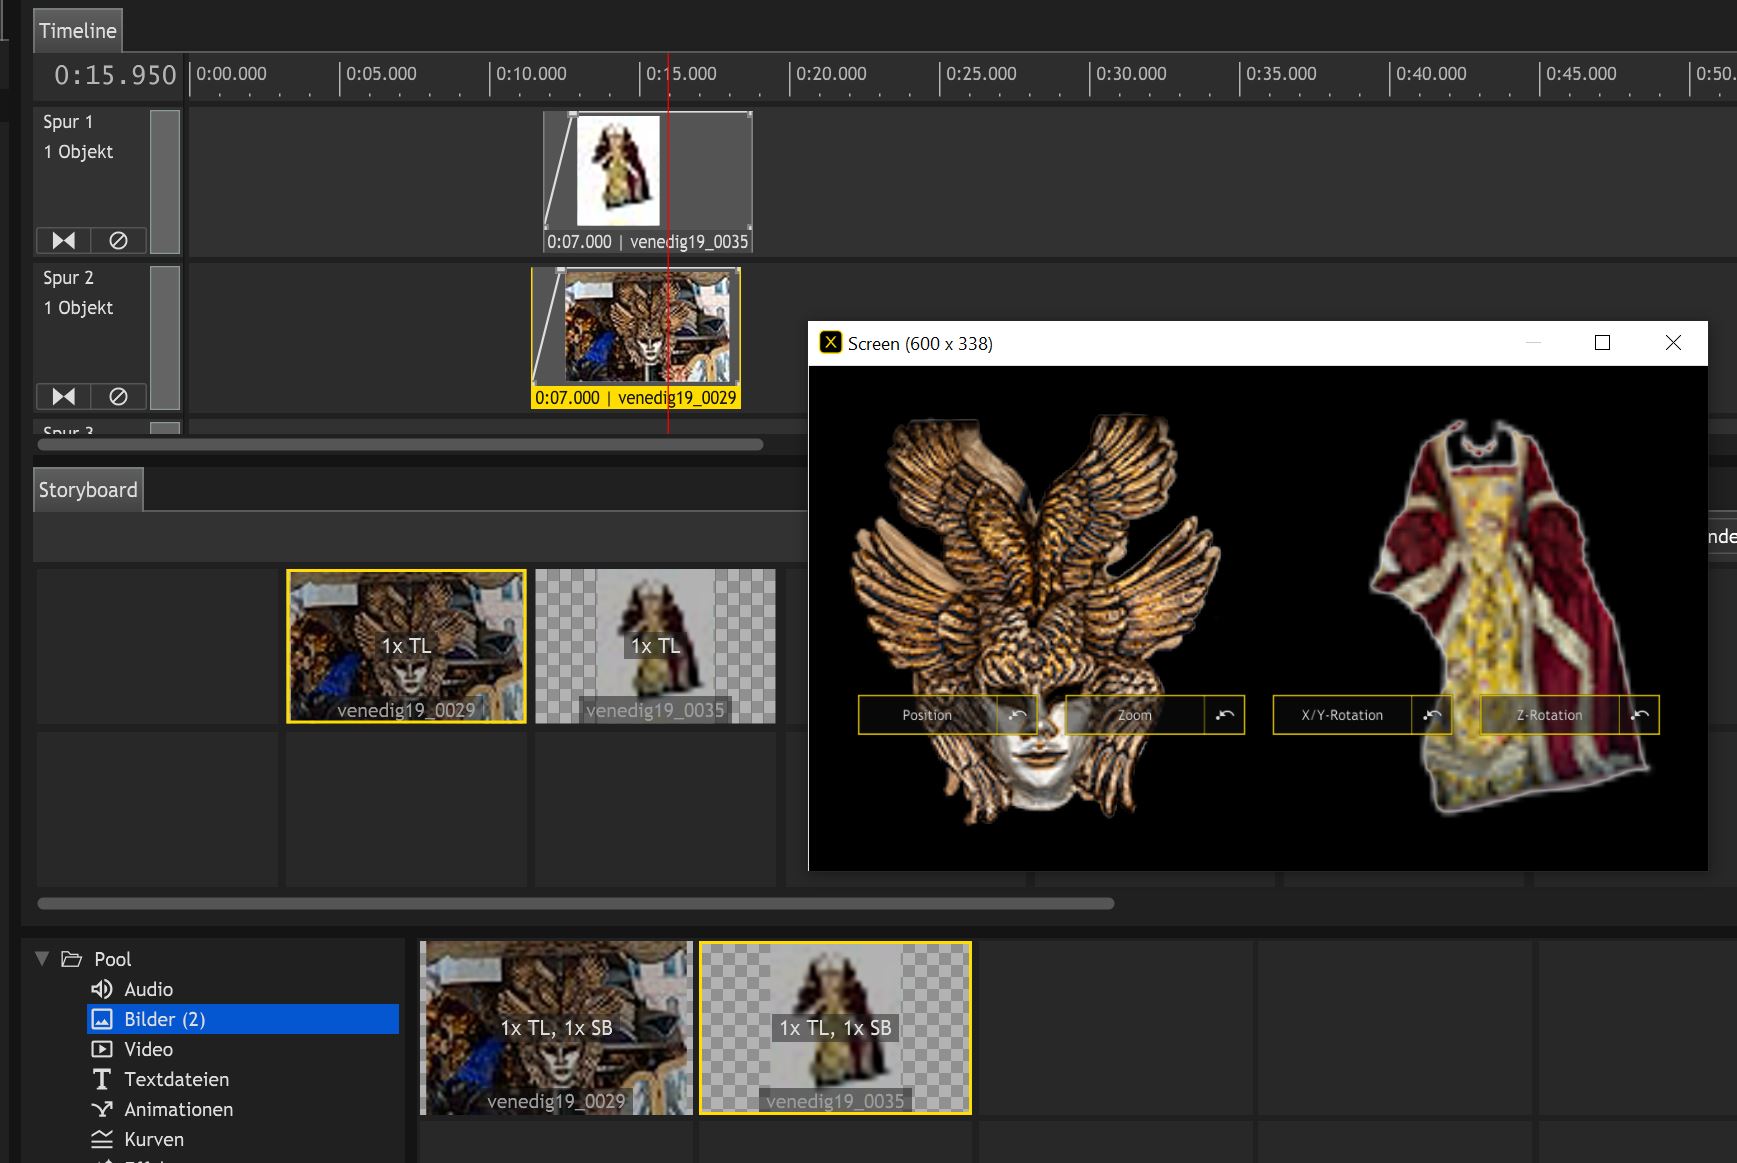Click the transition icon on Spur 1
The image size is (1737, 1163).
pyautogui.click(x=64, y=240)
